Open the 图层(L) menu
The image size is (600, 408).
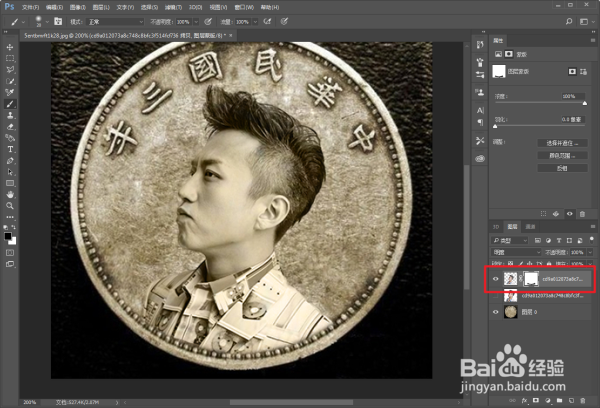click(x=101, y=7)
